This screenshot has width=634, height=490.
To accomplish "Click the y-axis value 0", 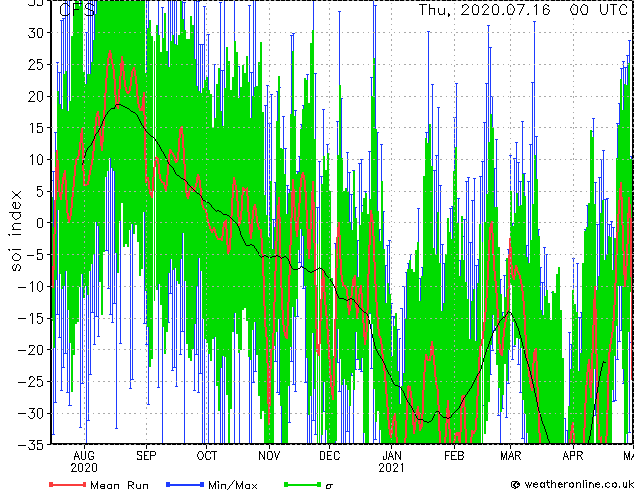I will click(x=40, y=223).
